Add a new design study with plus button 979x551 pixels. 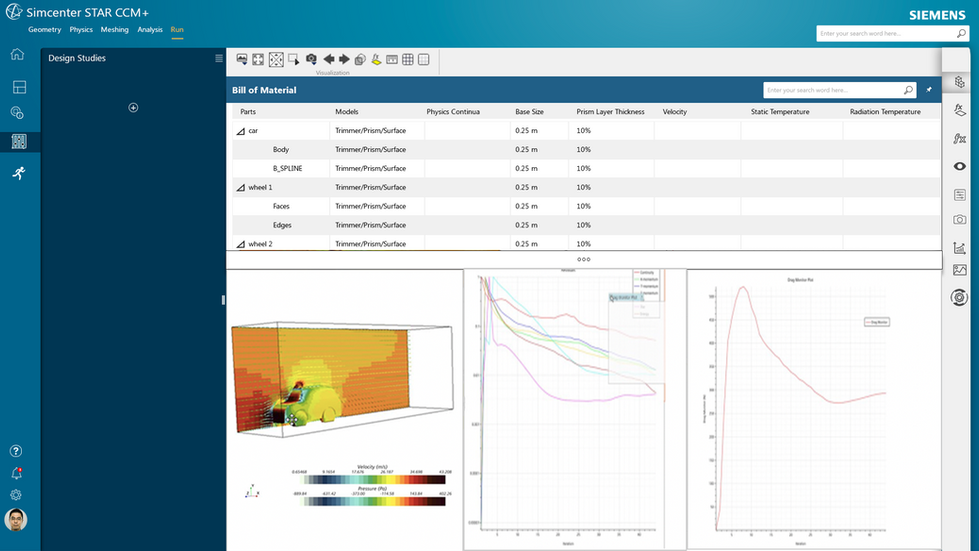point(133,107)
